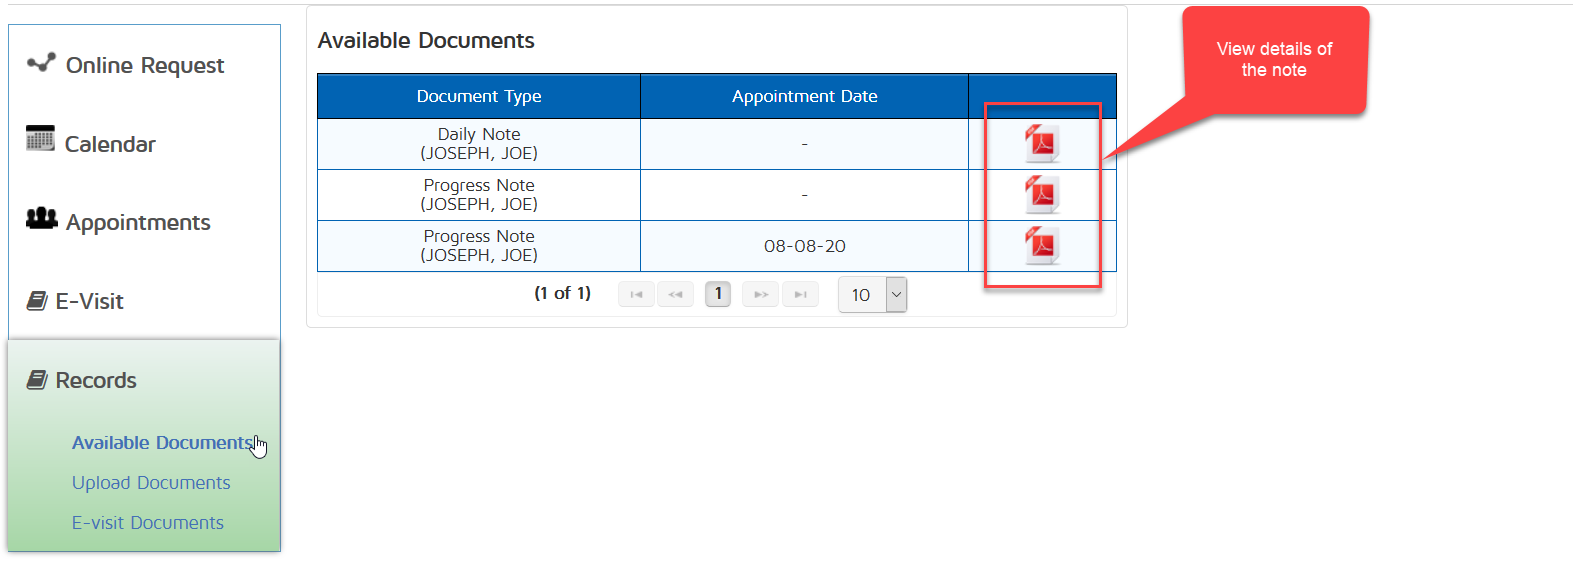Viewport: 1573px width, 573px height.
Task: Click the Appointments people icon
Action: click(41, 218)
